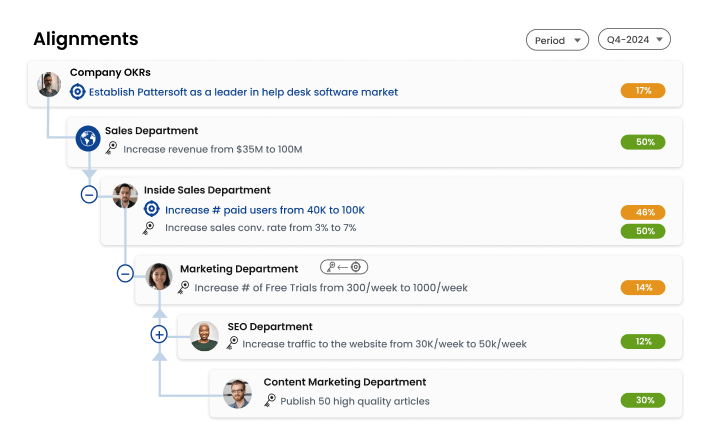Image resolution: width=710 pixels, height=445 pixels.
Task: Select the Content Marketing Department owner avatar
Action: click(237, 393)
